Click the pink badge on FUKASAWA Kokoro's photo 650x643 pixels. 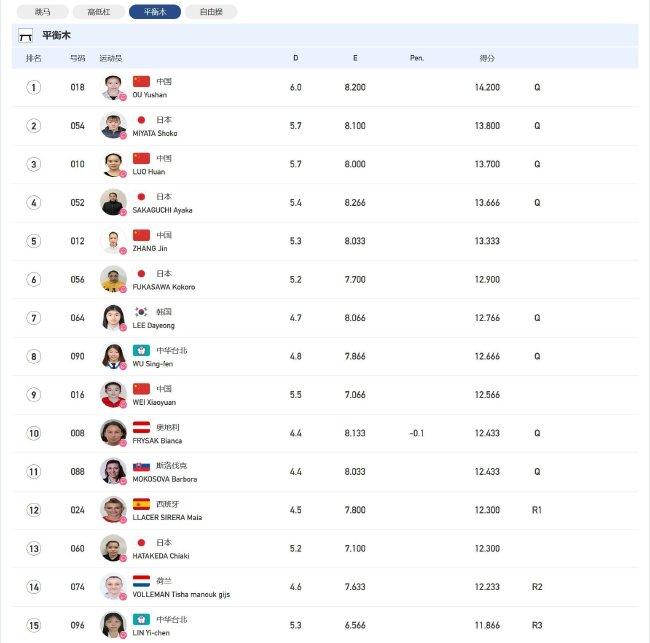click(123, 289)
